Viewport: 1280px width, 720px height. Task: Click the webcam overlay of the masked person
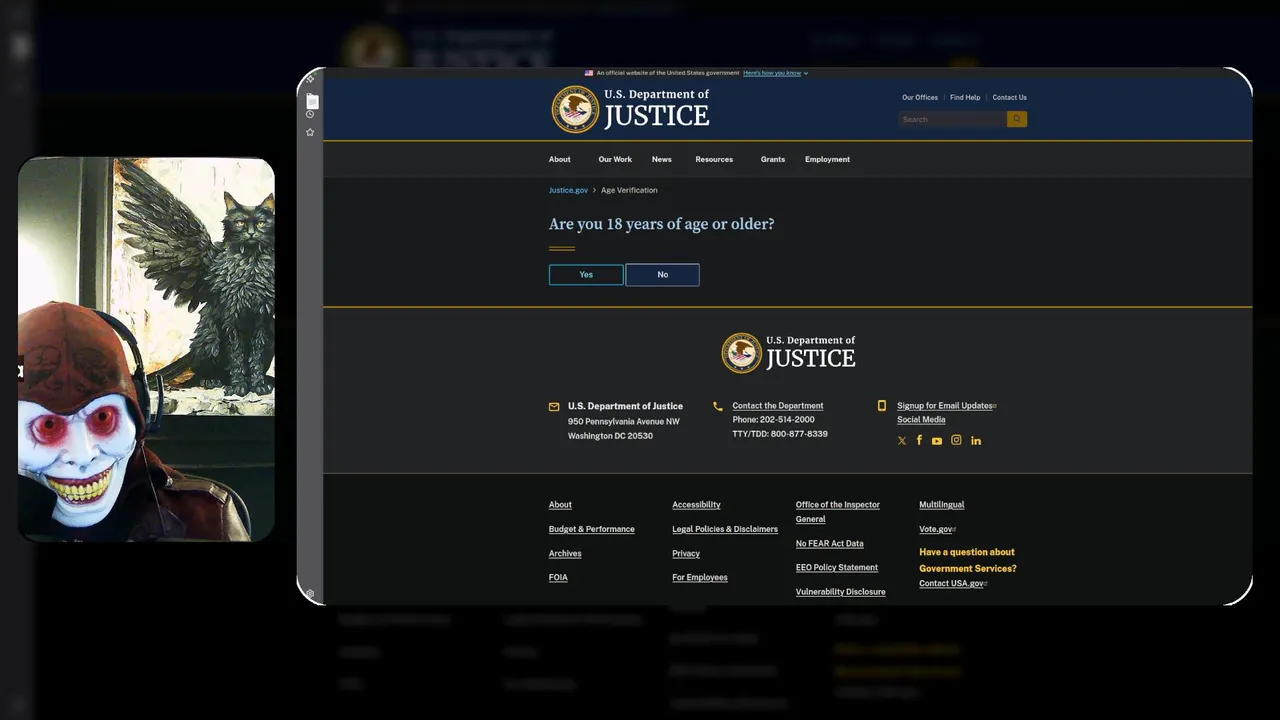point(146,349)
